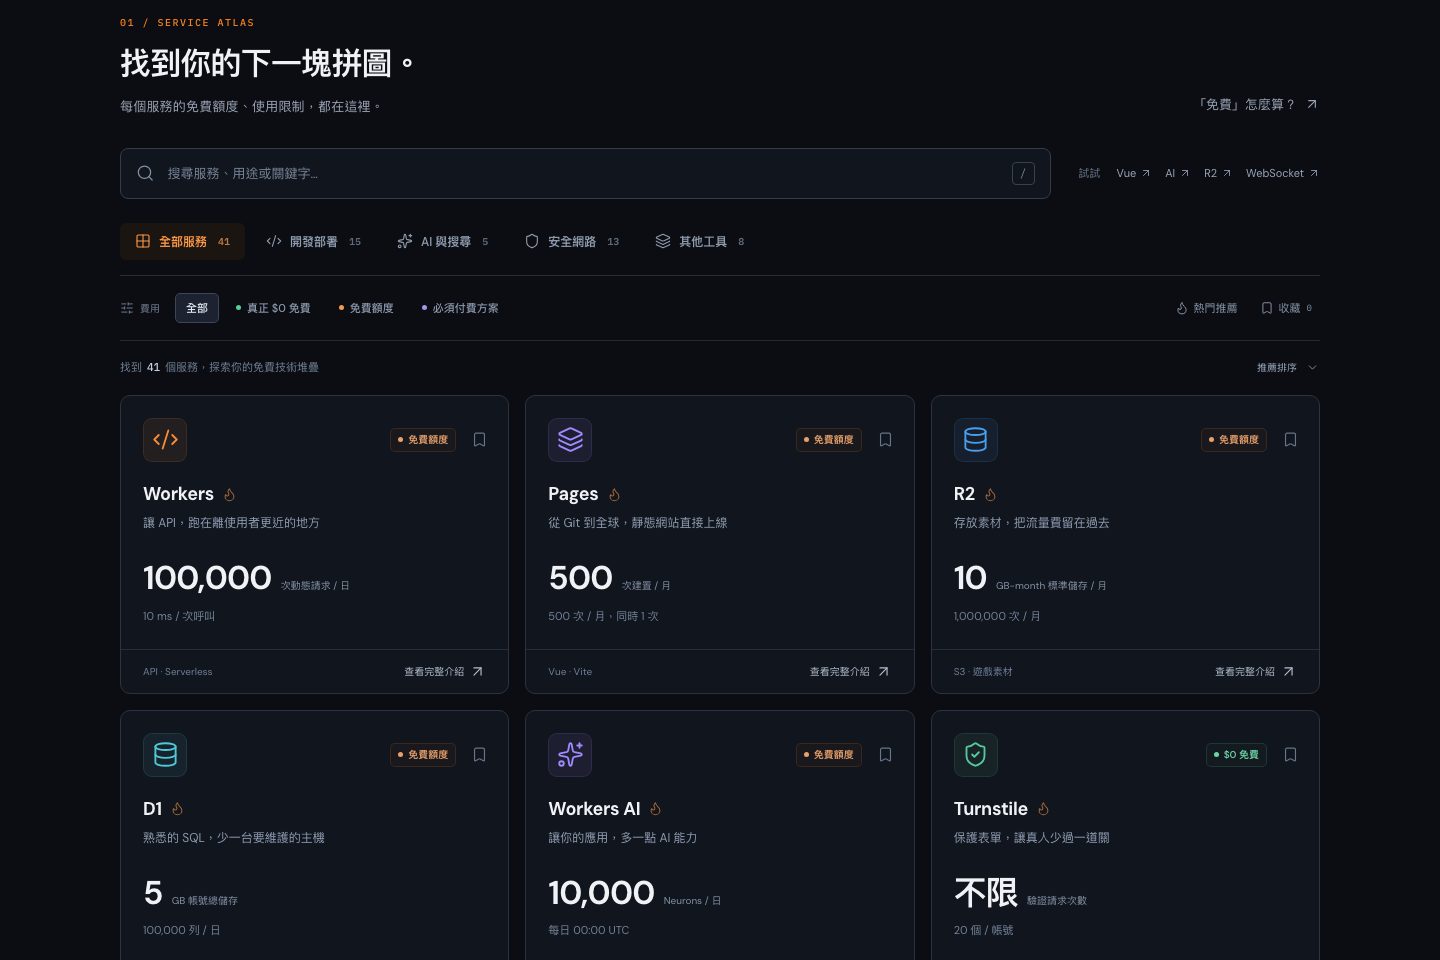Click the R2 database icon
Viewport: 1440px width, 960px height.
coord(975,439)
